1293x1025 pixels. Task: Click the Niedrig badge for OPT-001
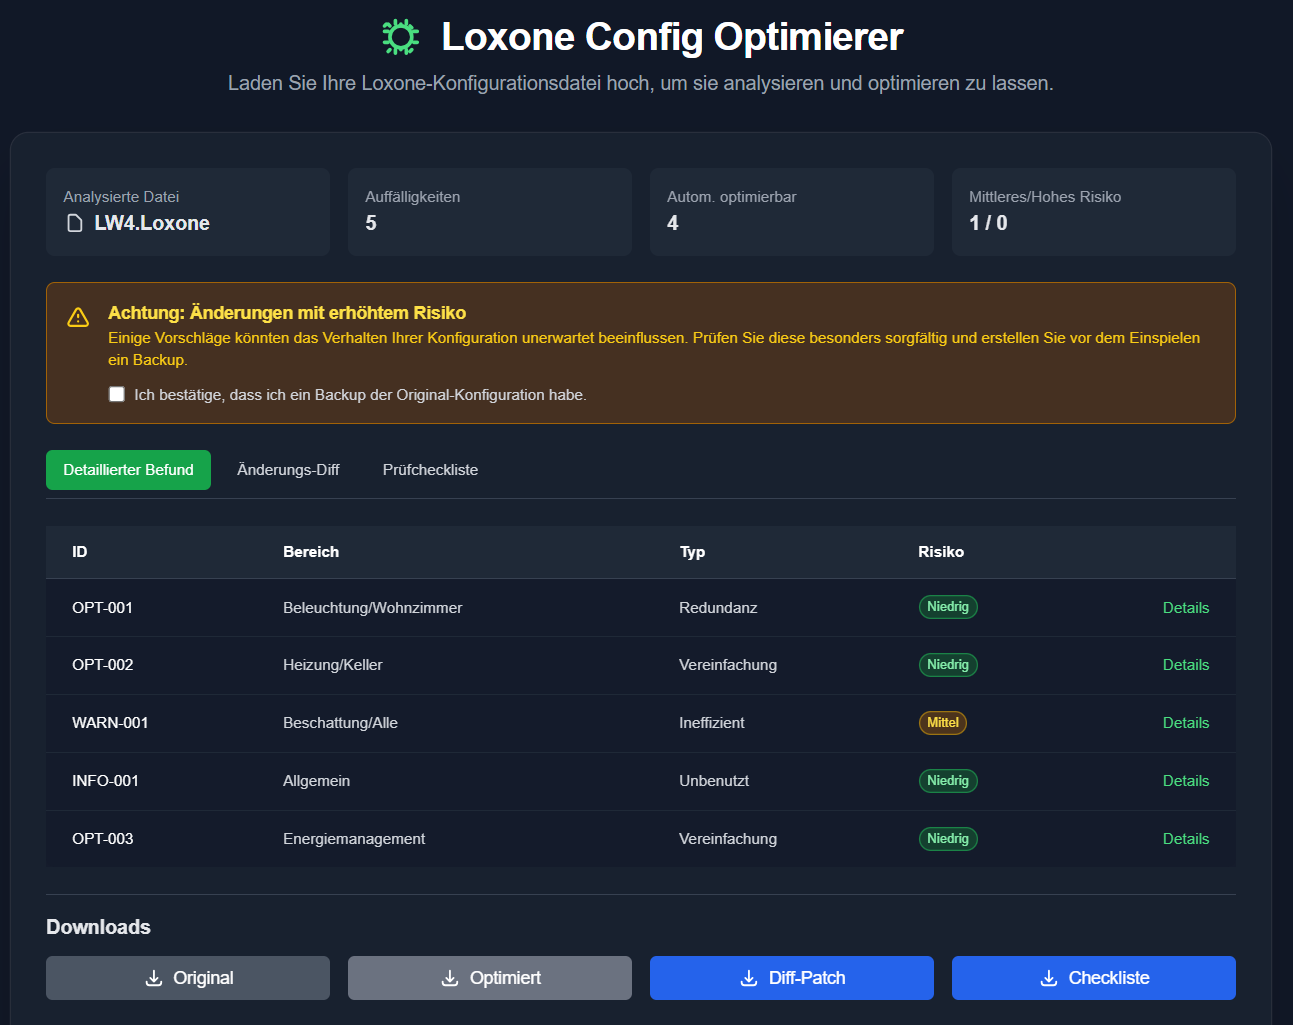coord(948,607)
